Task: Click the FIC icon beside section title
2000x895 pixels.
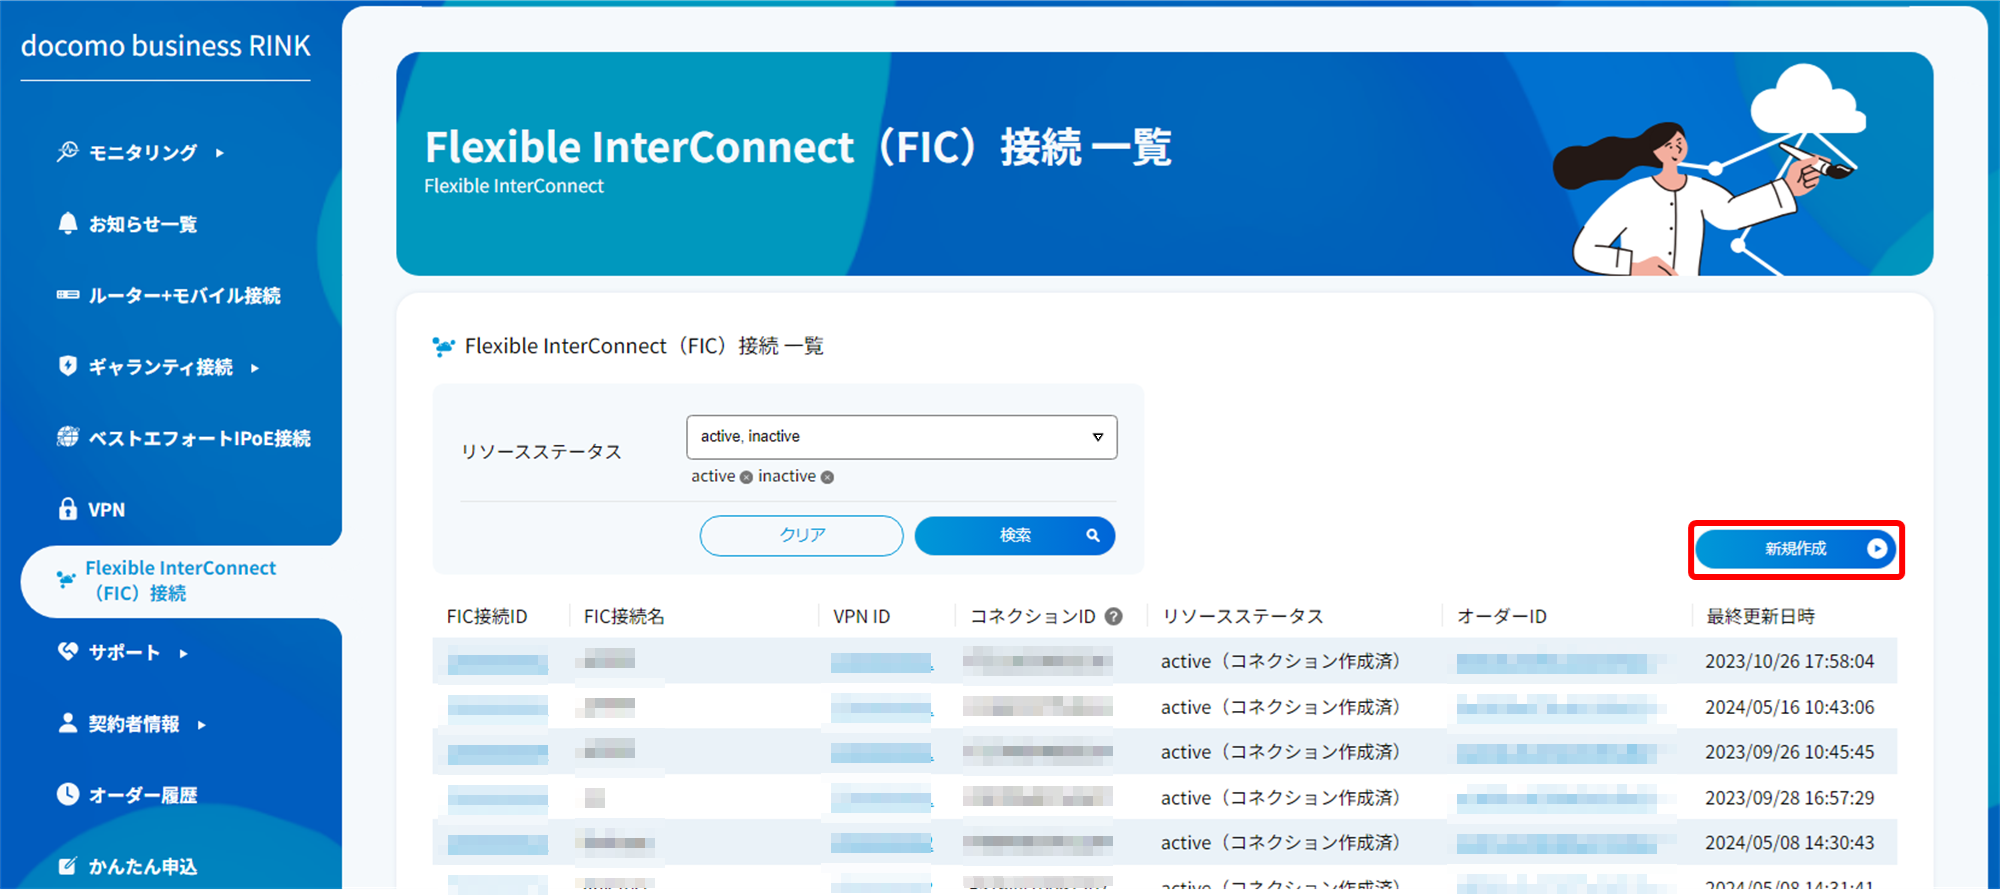Action: (x=443, y=347)
